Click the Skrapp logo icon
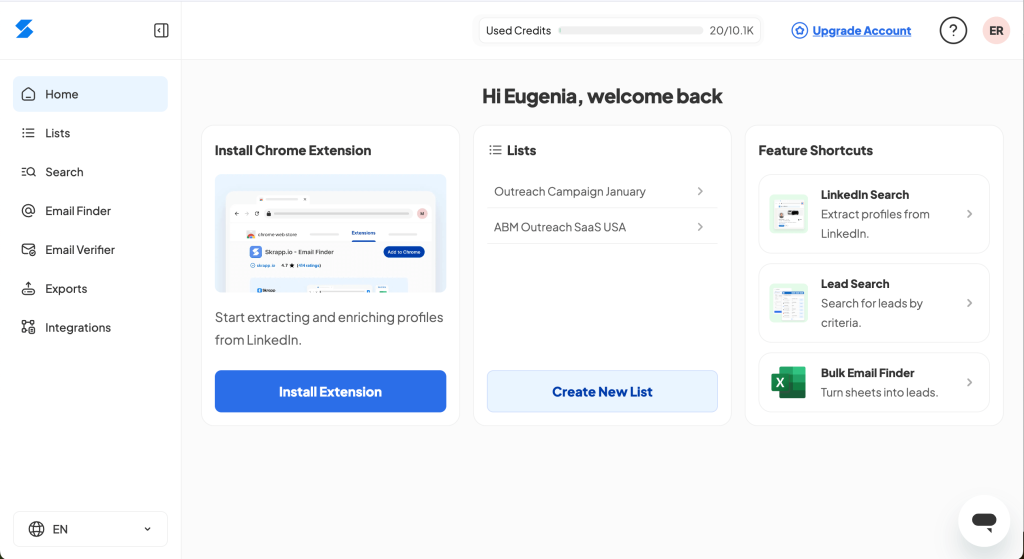The height and width of the screenshot is (559, 1024). pos(24,29)
